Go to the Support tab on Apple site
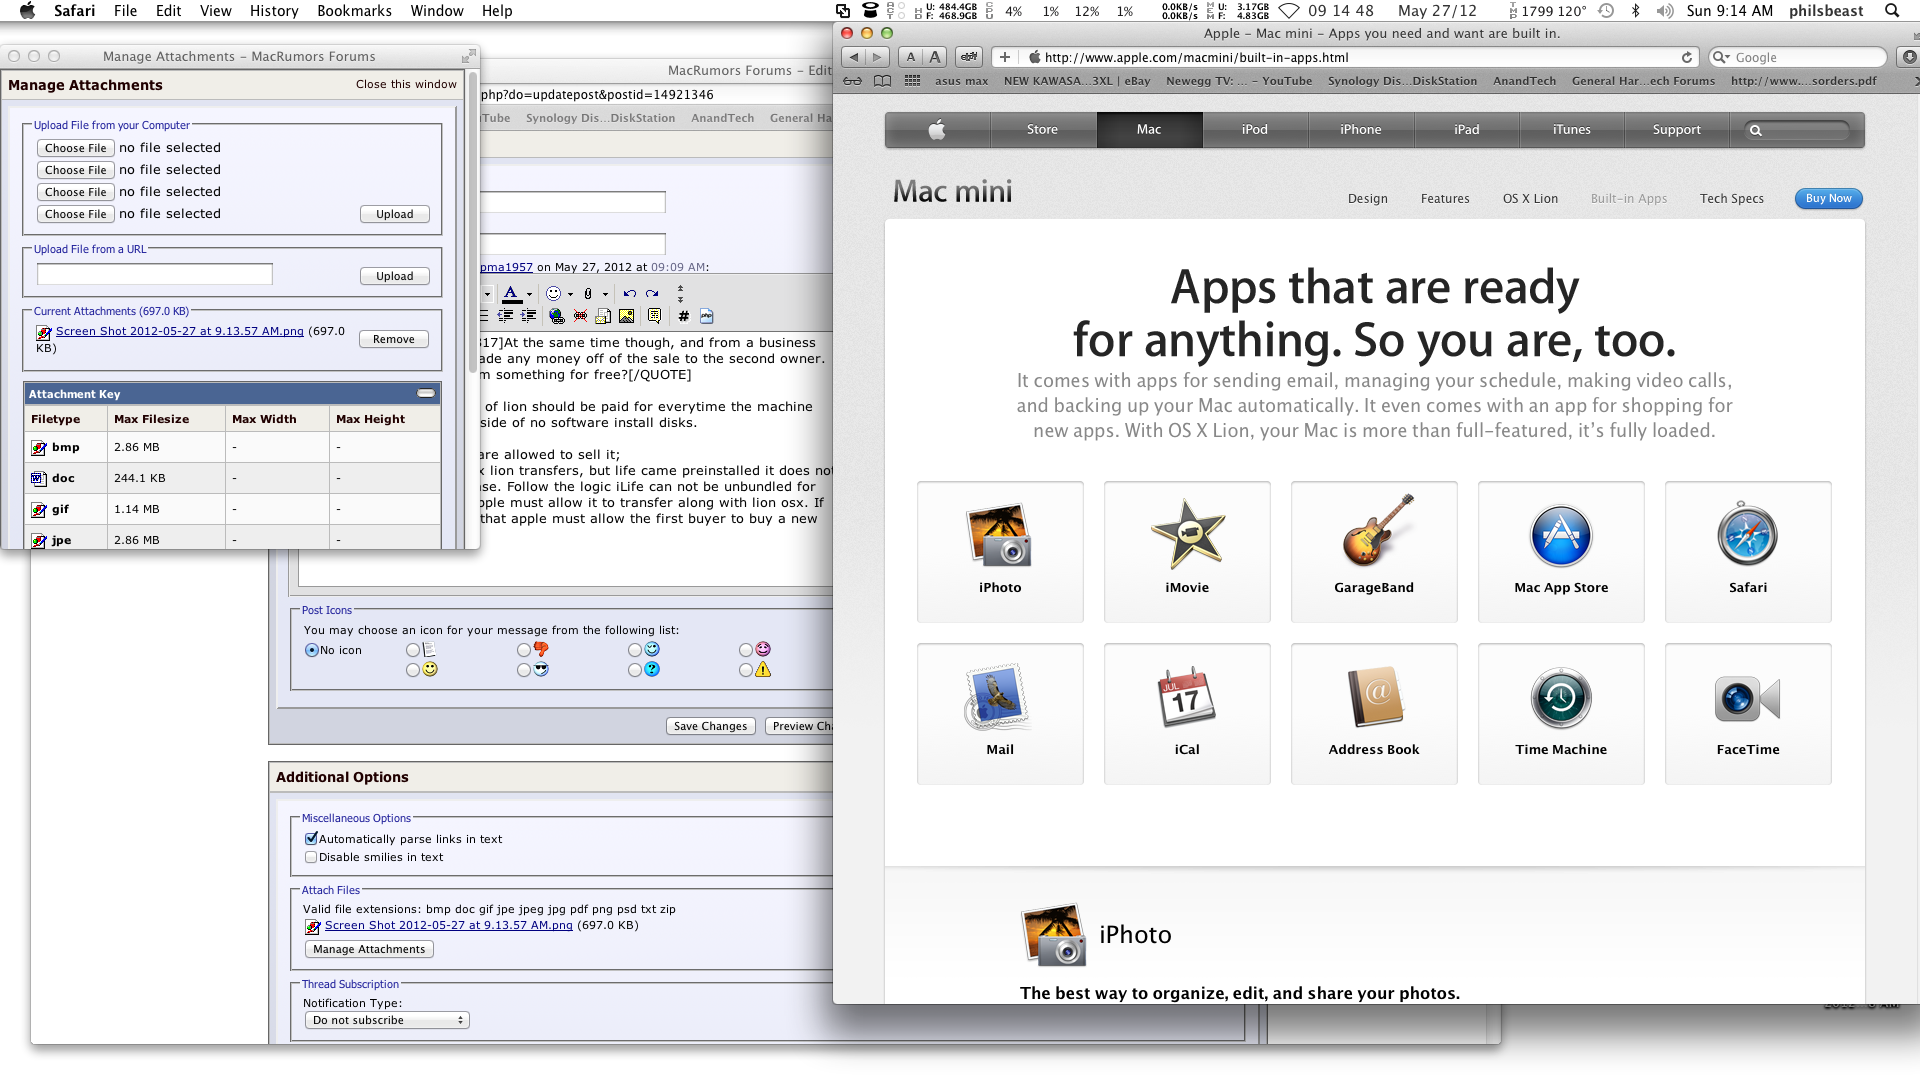The width and height of the screenshot is (1920, 1080). pyautogui.click(x=1676, y=129)
